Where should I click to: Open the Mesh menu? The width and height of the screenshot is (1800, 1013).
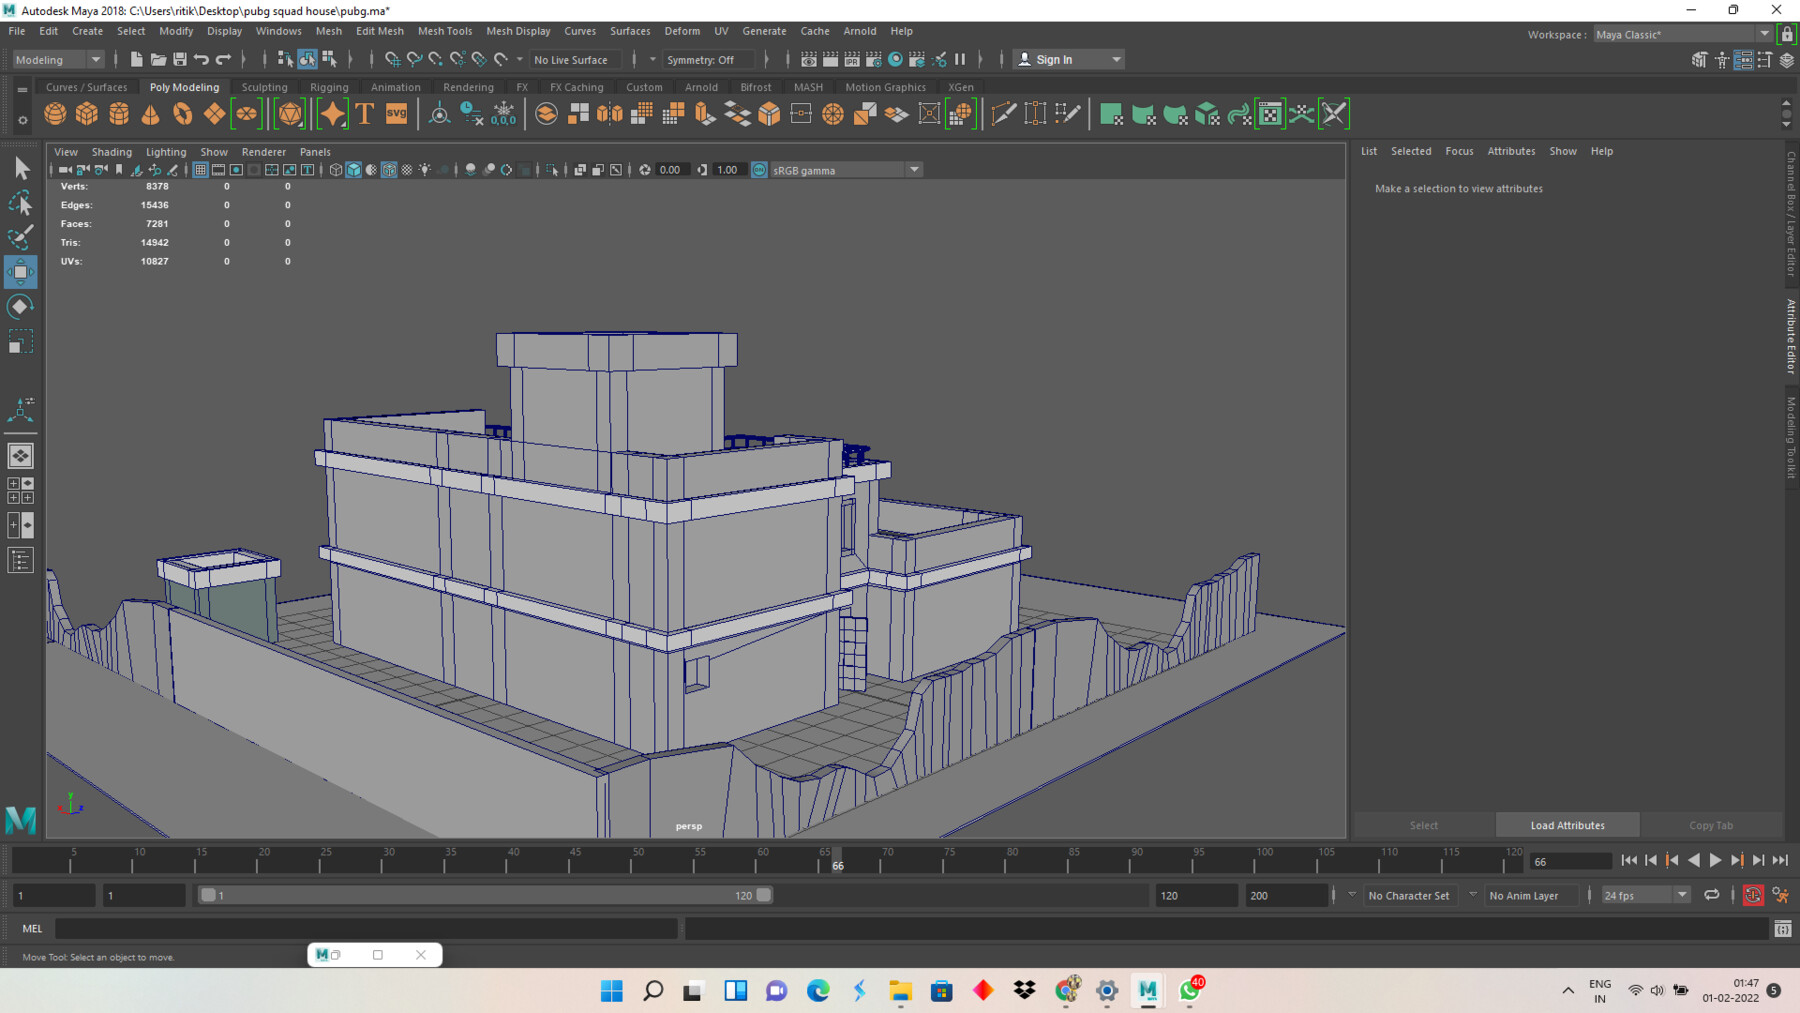click(328, 31)
